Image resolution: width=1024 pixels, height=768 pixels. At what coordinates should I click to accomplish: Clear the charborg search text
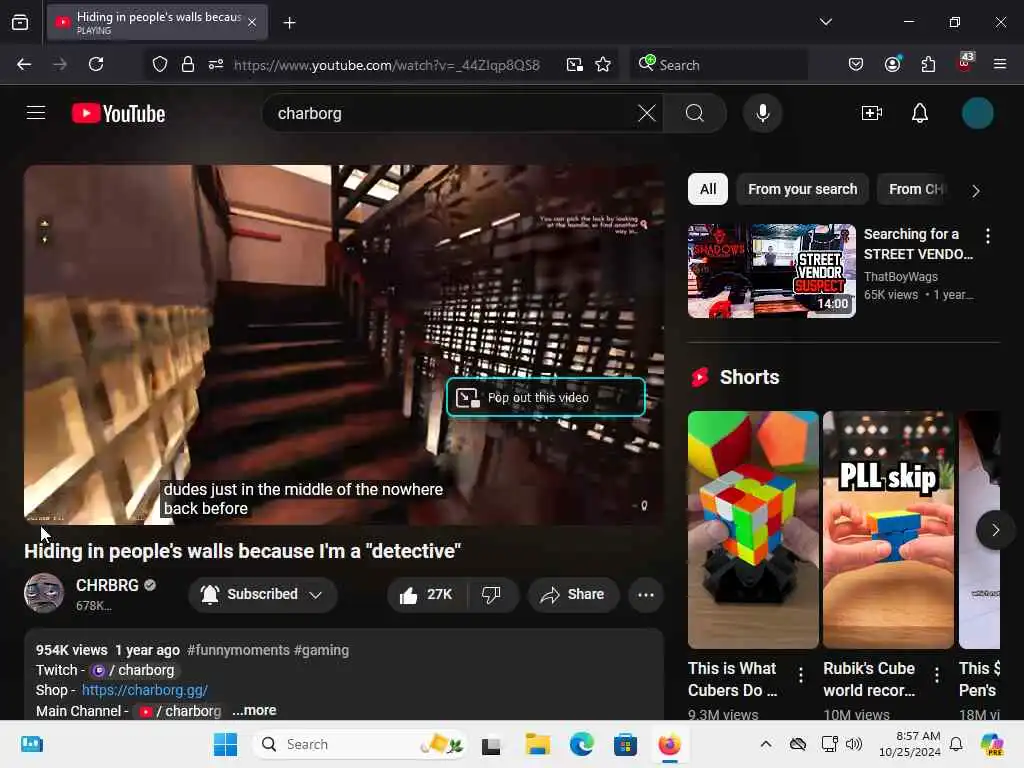pyautogui.click(x=647, y=113)
